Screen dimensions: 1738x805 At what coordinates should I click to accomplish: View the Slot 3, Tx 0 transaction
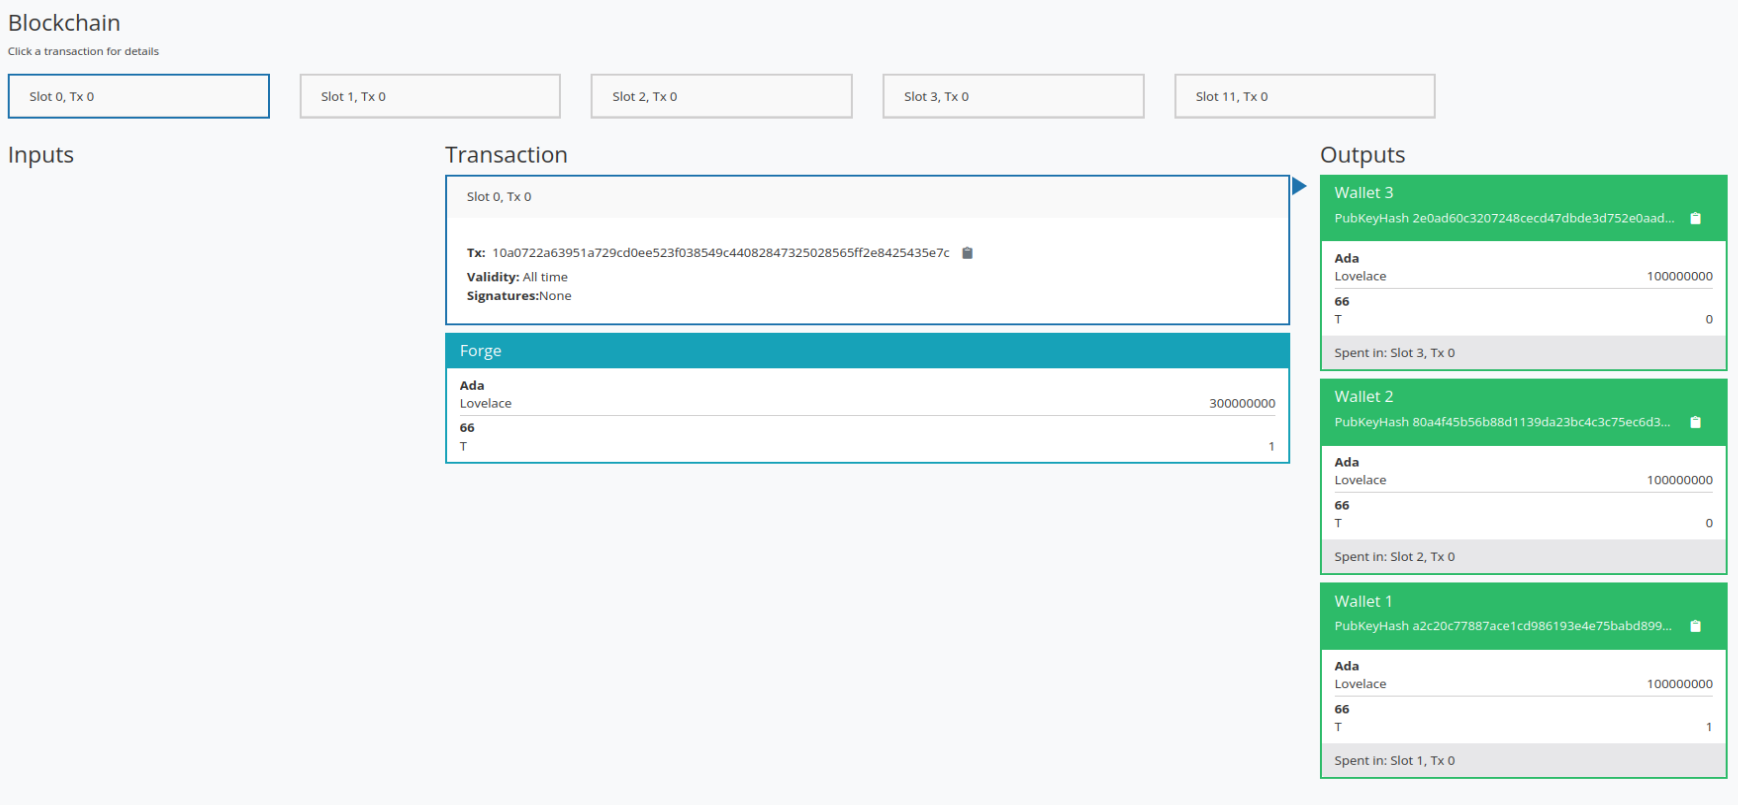pos(1013,96)
